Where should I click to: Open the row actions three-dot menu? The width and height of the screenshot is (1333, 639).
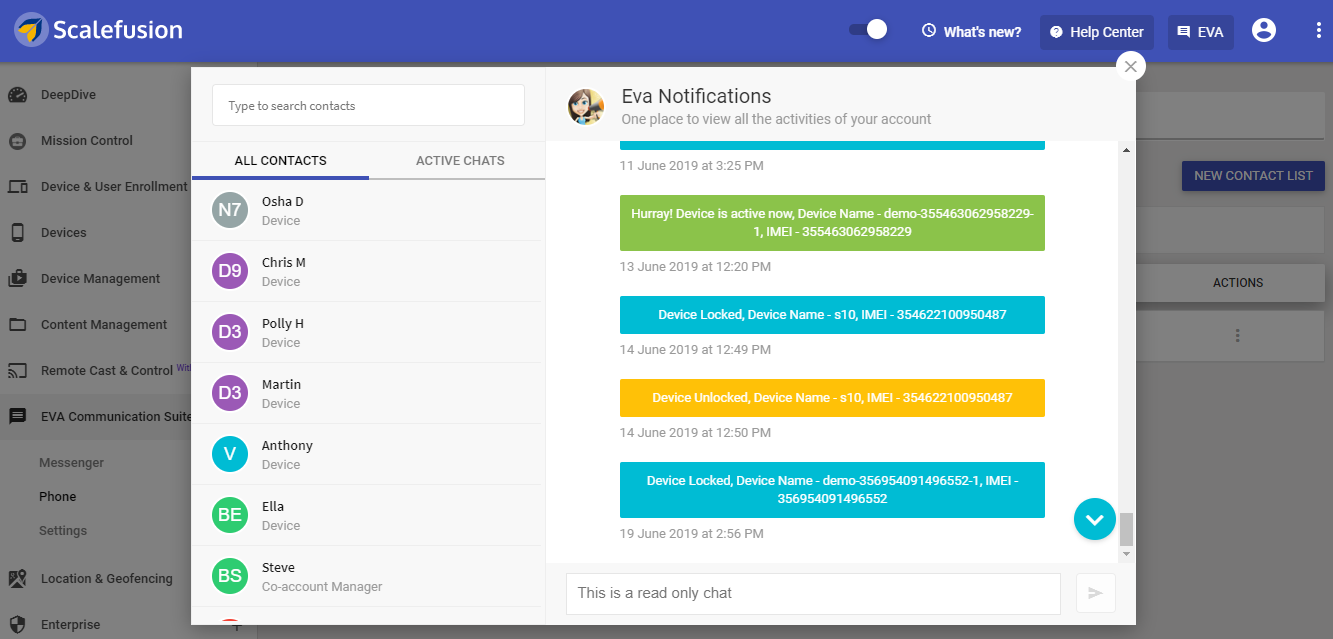tap(1238, 336)
